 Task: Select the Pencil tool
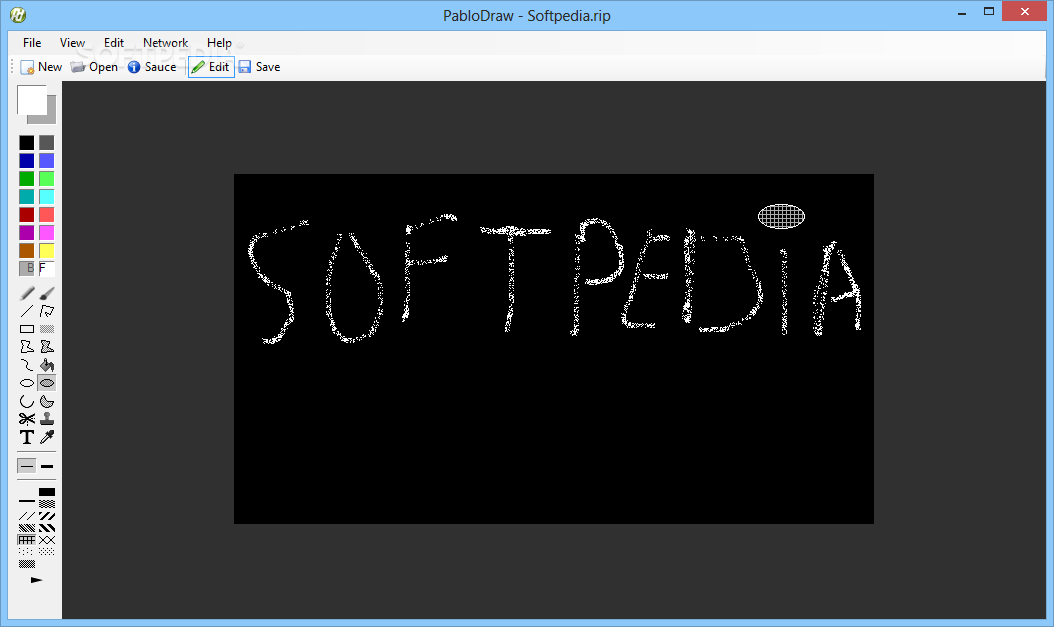point(27,293)
